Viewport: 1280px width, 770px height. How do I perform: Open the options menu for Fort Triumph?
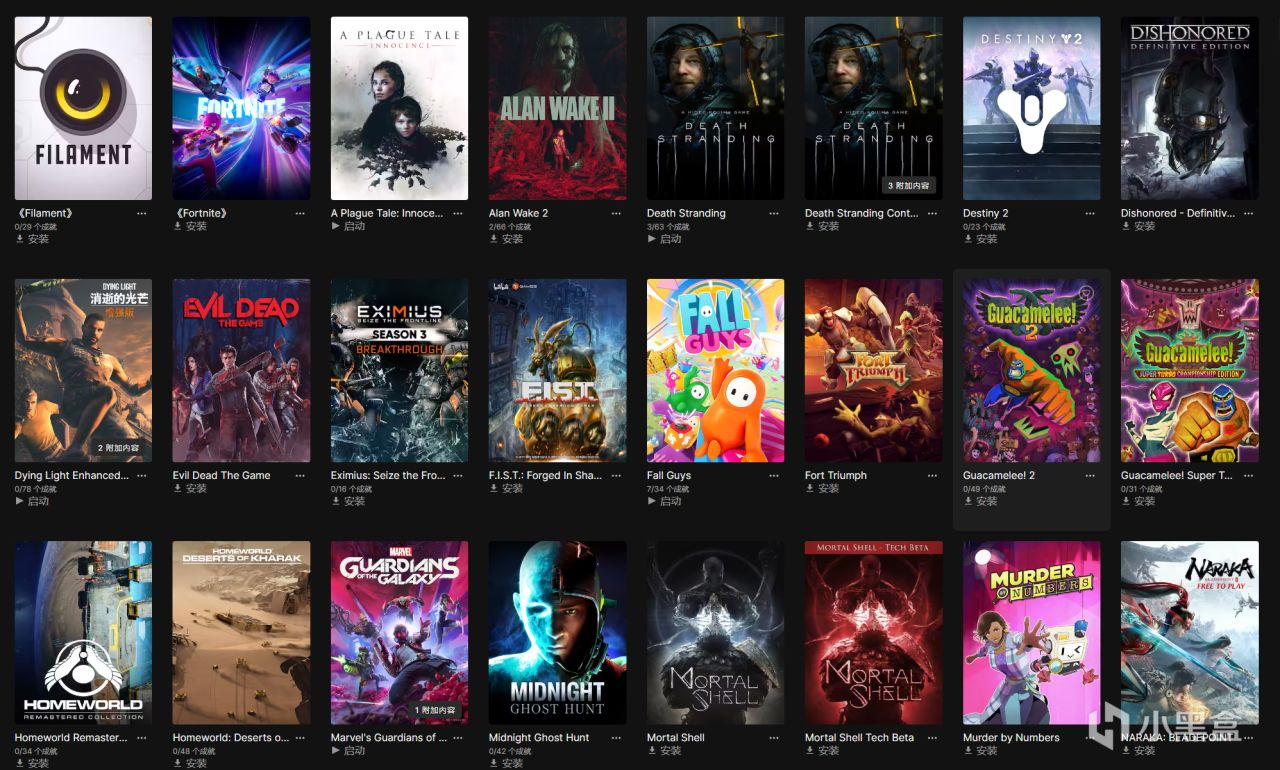click(x=932, y=475)
